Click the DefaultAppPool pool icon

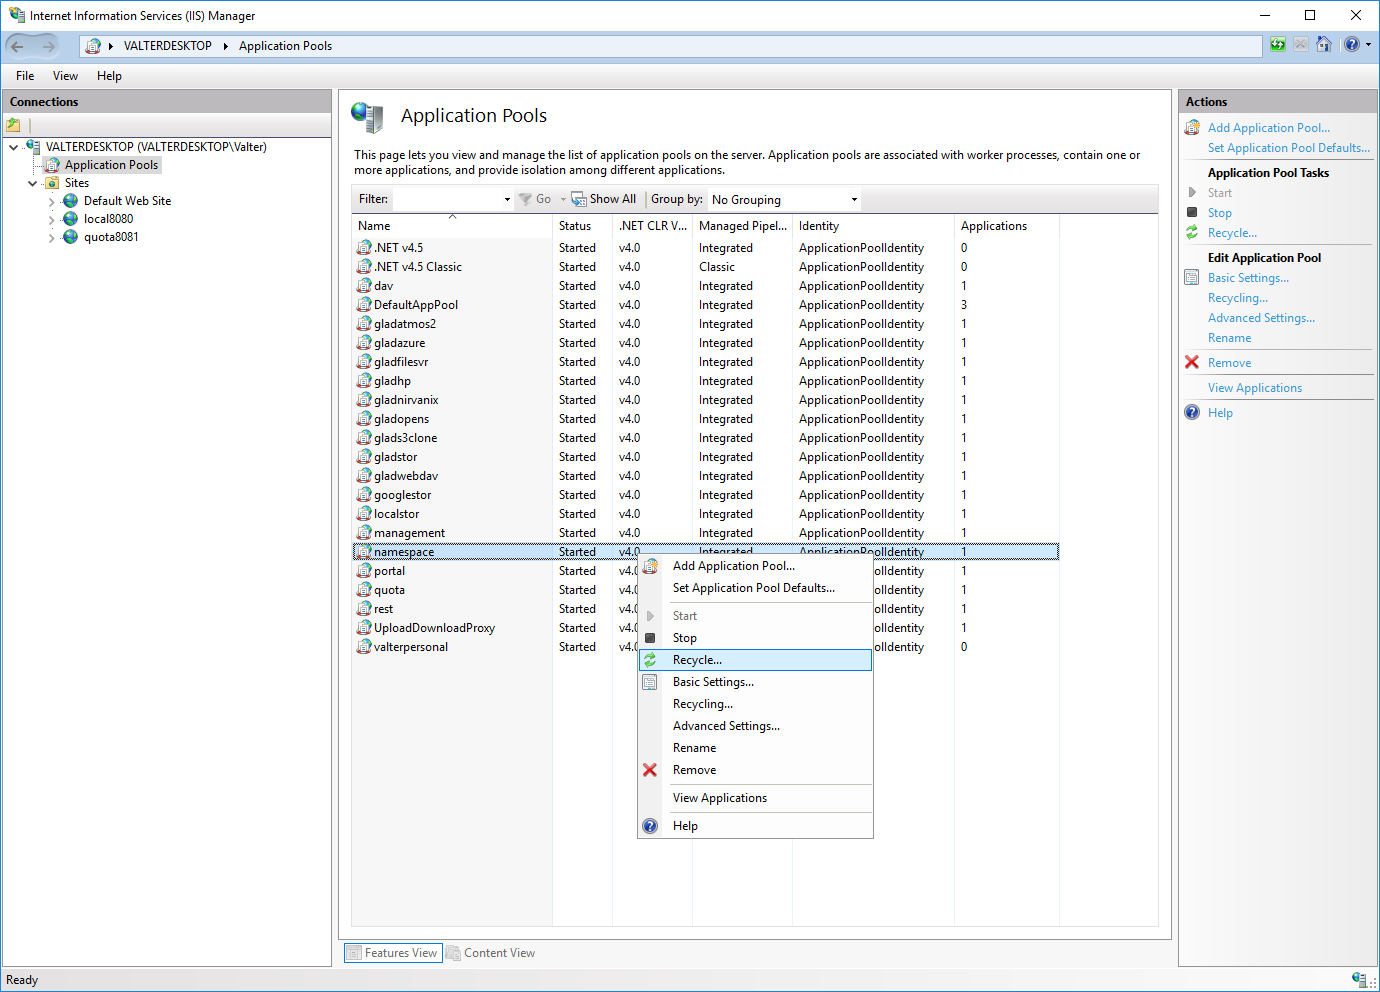[365, 305]
